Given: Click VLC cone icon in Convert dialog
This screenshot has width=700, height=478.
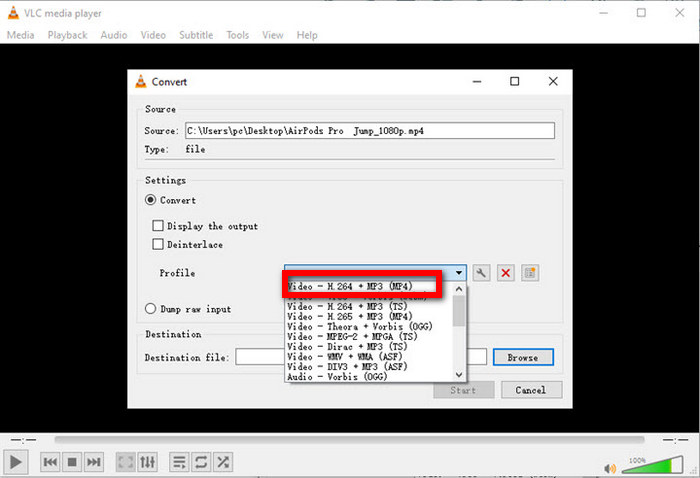Looking at the screenshot, I should (141, 81).
